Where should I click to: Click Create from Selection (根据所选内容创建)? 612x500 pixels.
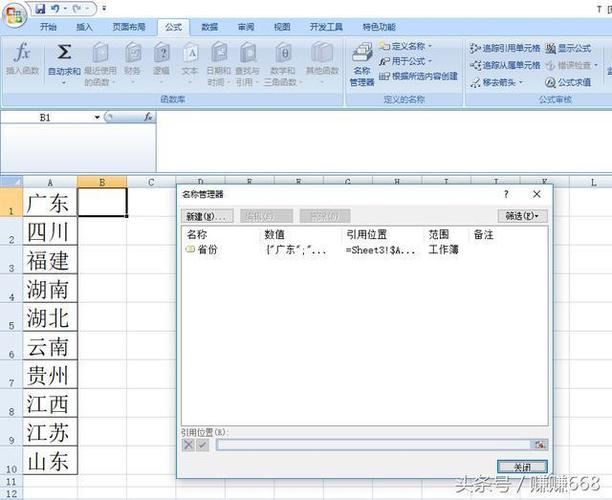[x=418, y=76]
